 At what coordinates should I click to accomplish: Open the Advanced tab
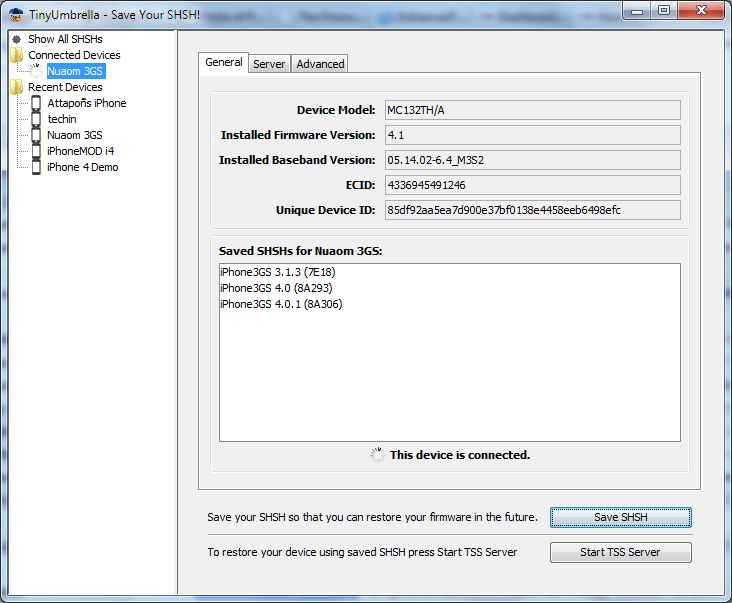click(x=320, y=64)
